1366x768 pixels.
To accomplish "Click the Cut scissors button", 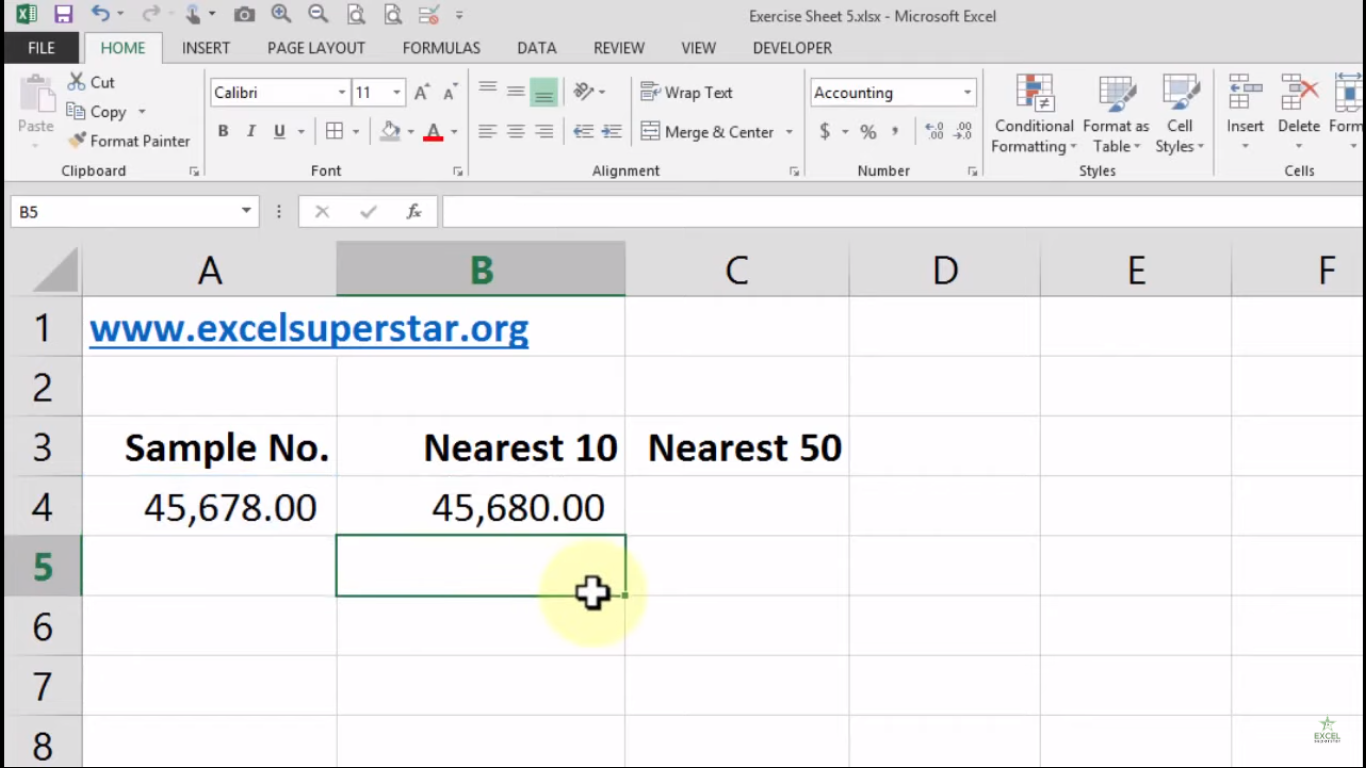I will pos(91,82).
